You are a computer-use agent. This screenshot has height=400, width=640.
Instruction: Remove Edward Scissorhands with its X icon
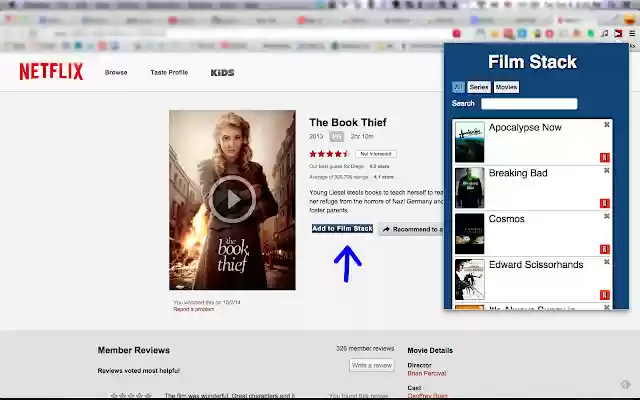[607, 262]
